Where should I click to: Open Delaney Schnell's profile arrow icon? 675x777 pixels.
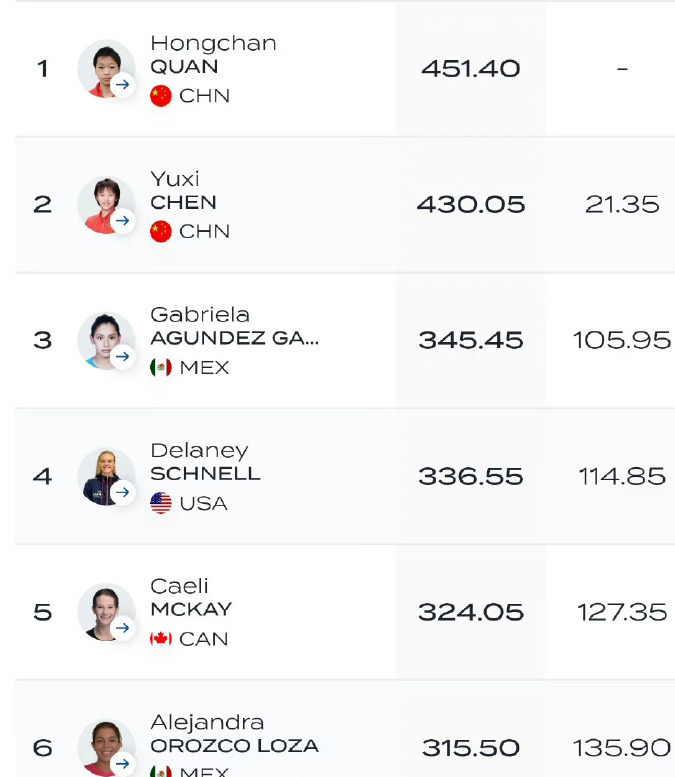[x=122, y=492]
